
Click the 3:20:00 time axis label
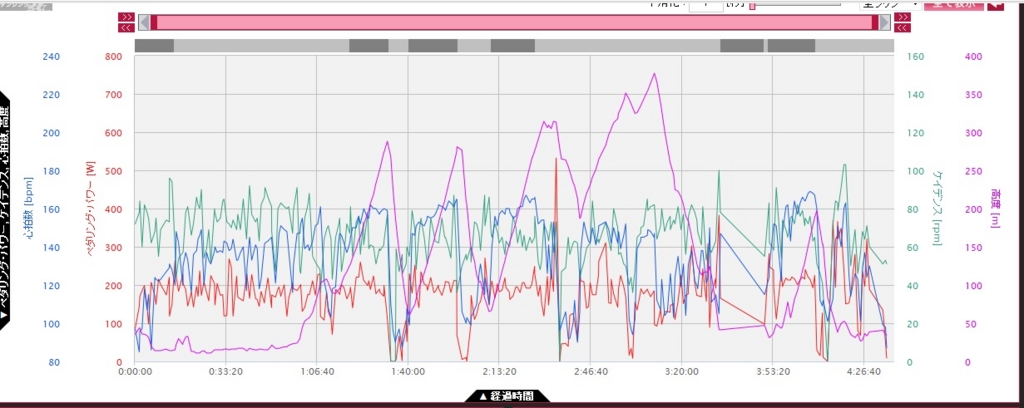tap(681, 371)
